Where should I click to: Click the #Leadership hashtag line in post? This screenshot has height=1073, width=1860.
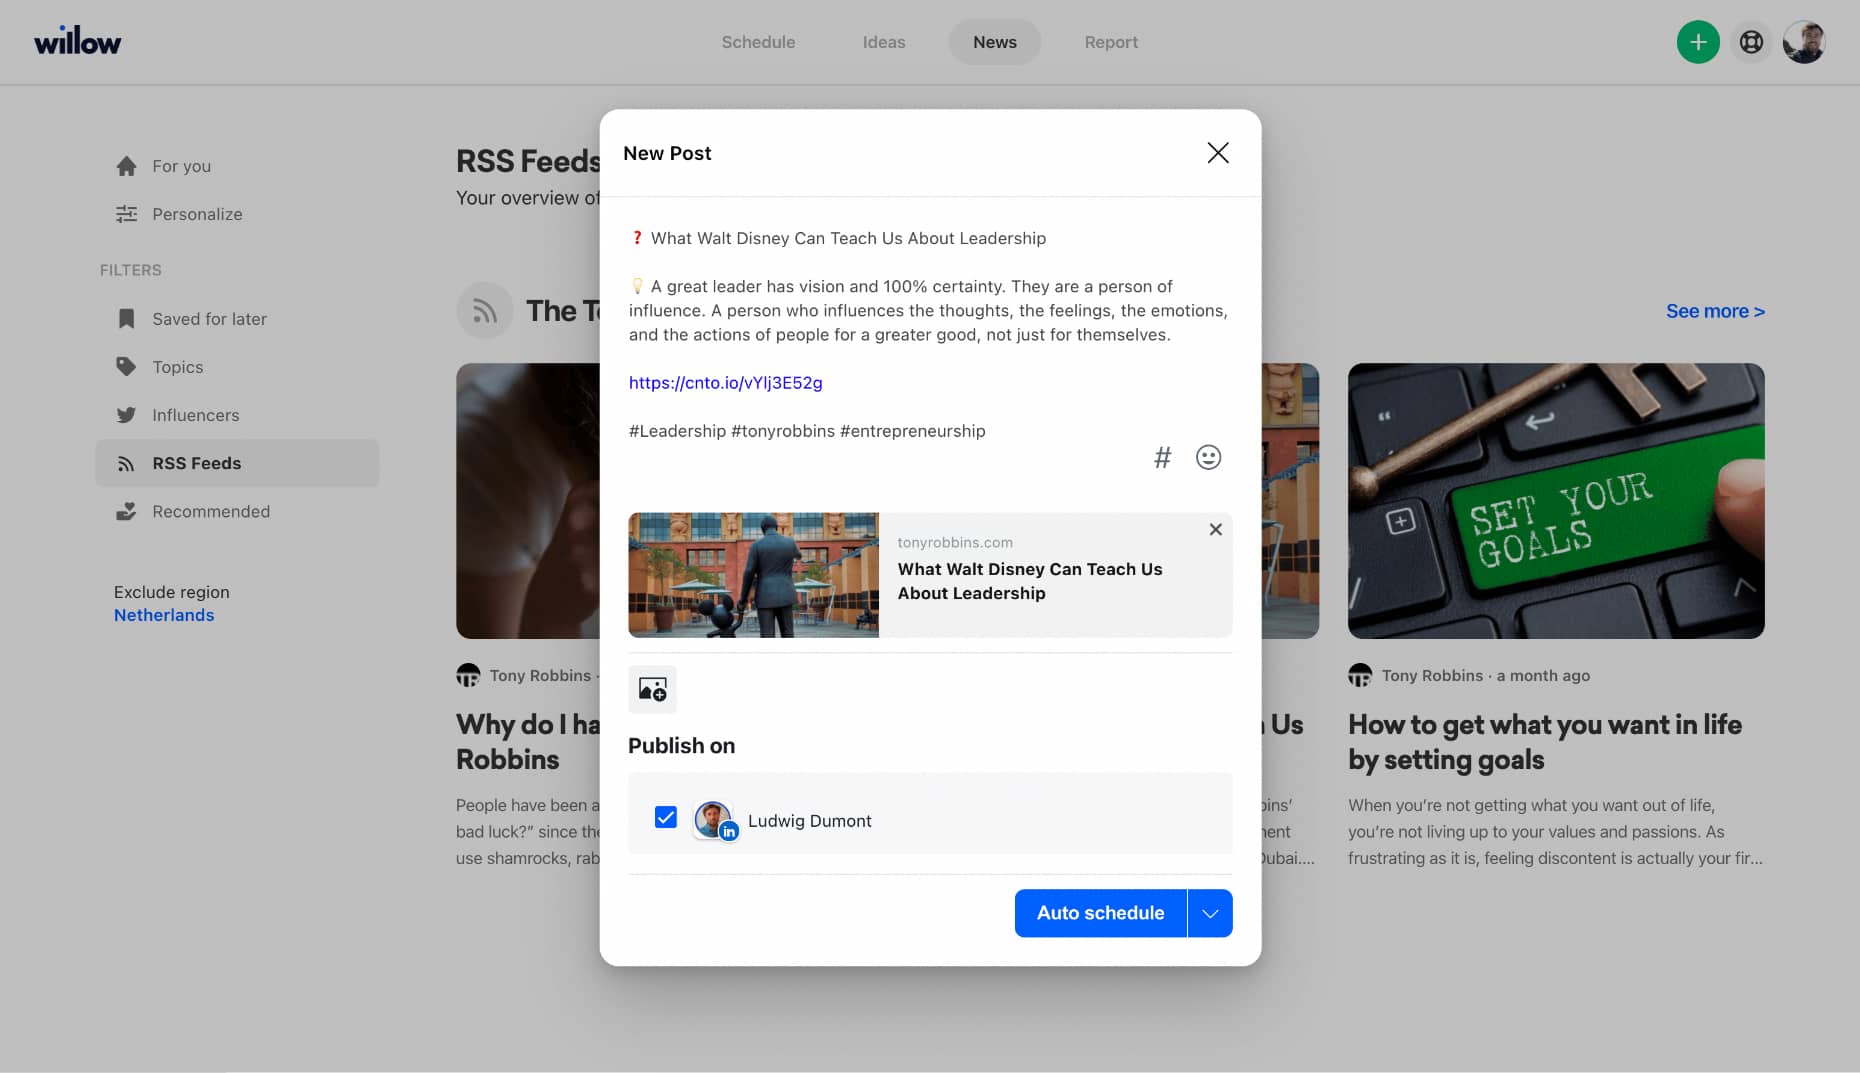[x=807, y=431]
